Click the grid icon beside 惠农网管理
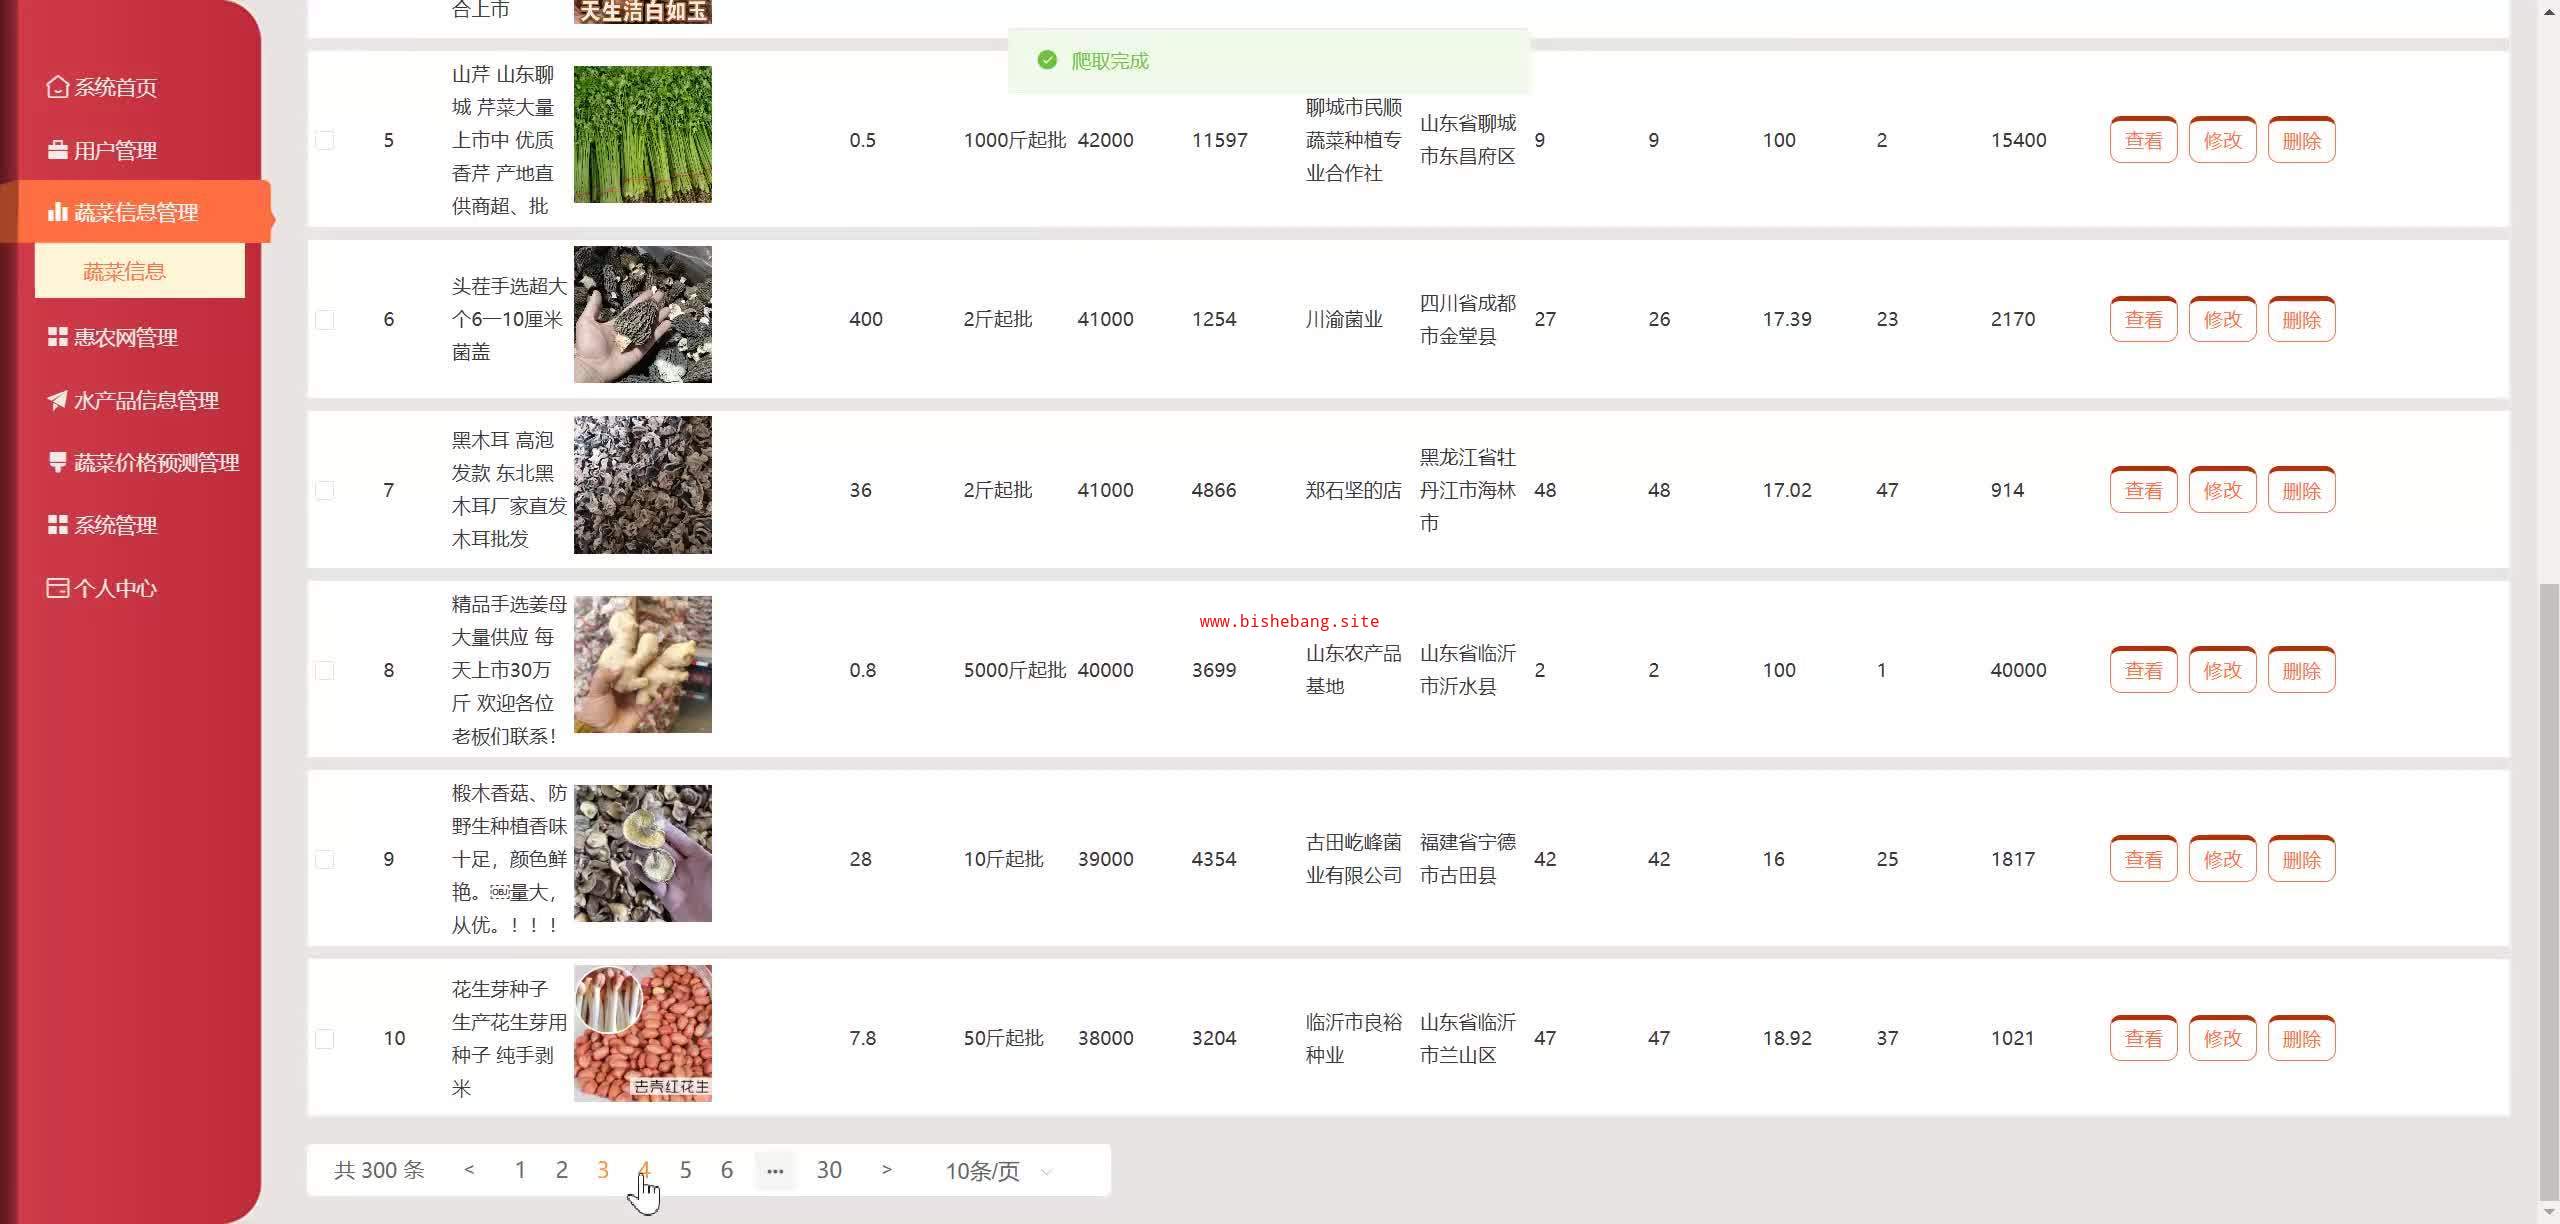2560x1224 pixels. point(57,337)
